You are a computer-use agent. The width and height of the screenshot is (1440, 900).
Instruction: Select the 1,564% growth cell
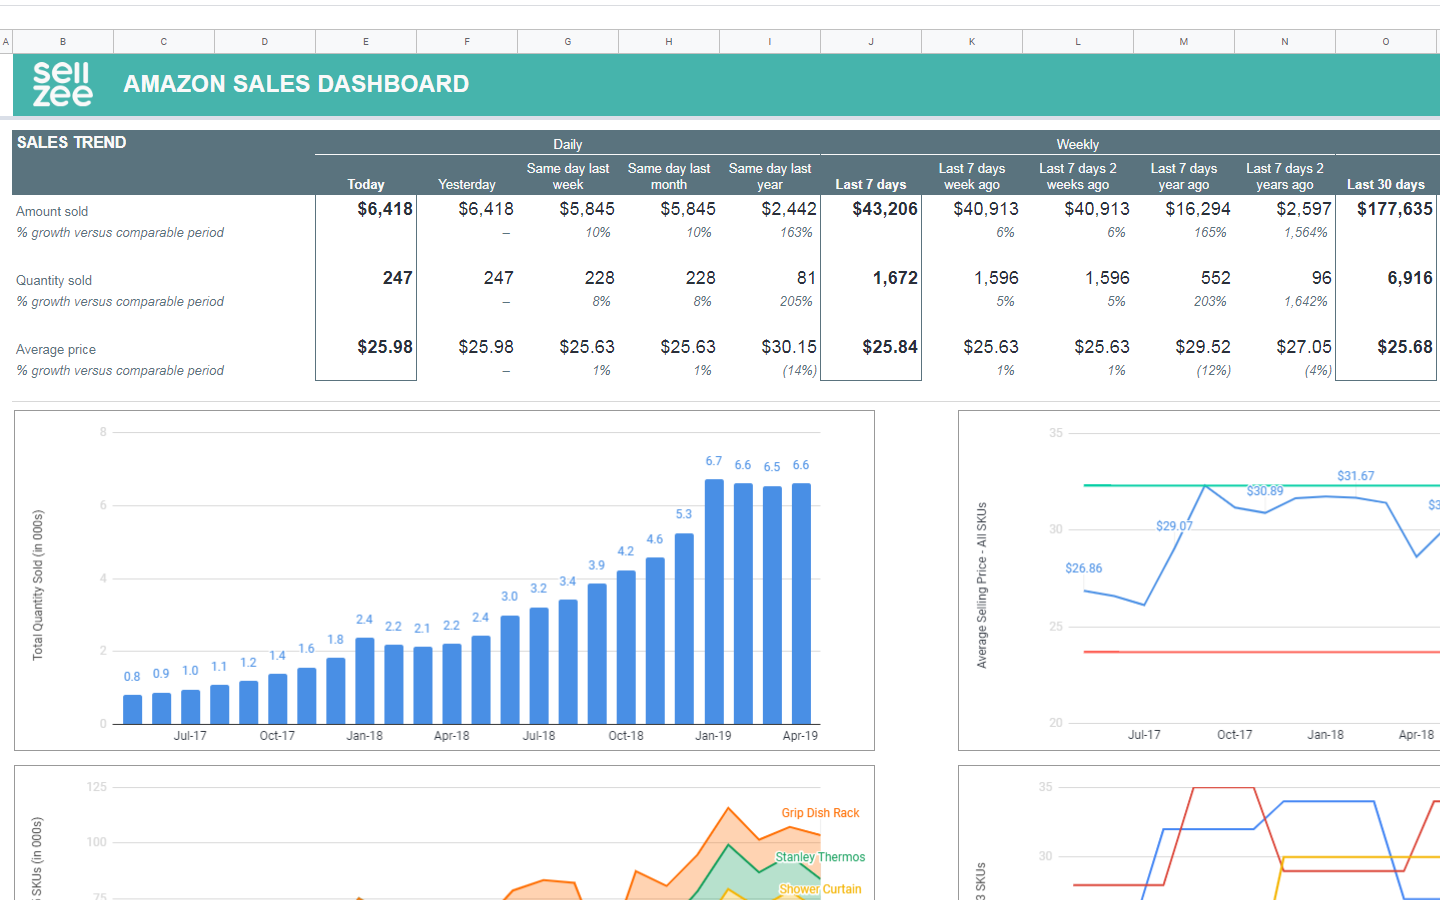(x=1306, y=232)
